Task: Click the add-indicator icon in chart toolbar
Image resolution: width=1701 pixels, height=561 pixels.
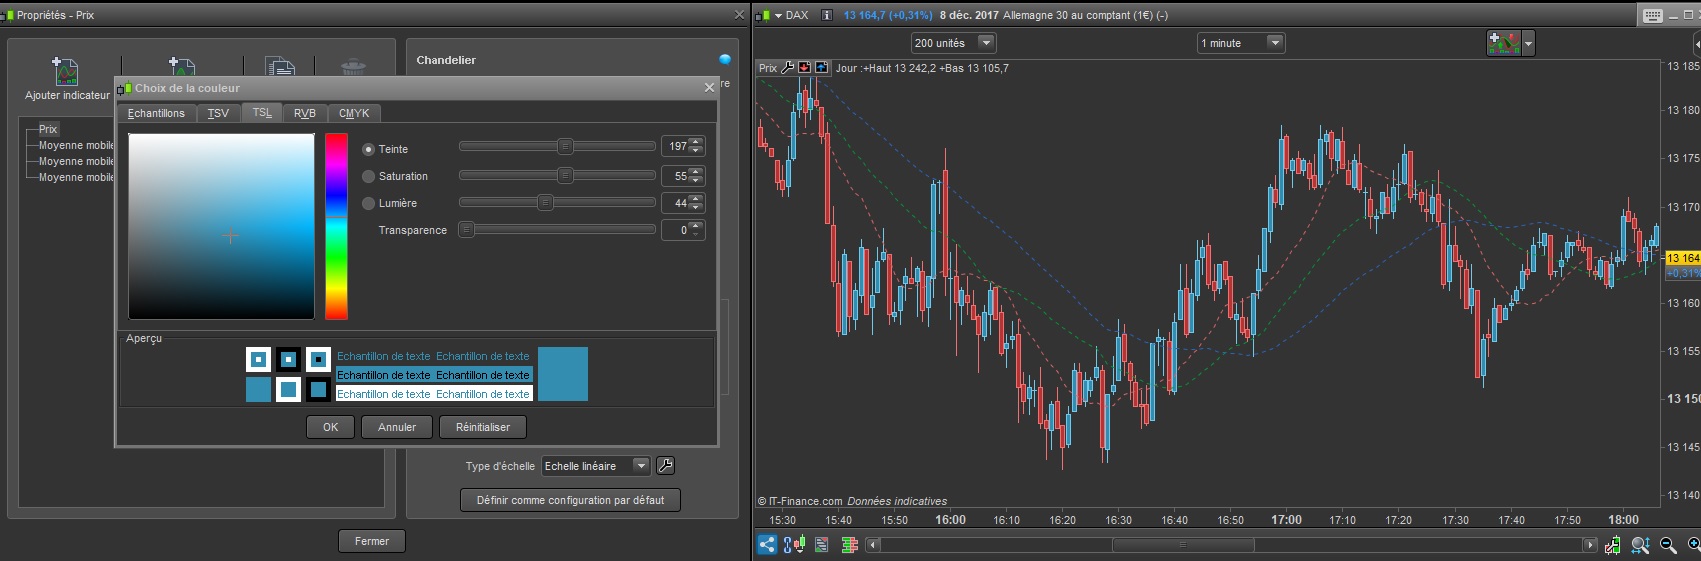Action: (1504, 43)
